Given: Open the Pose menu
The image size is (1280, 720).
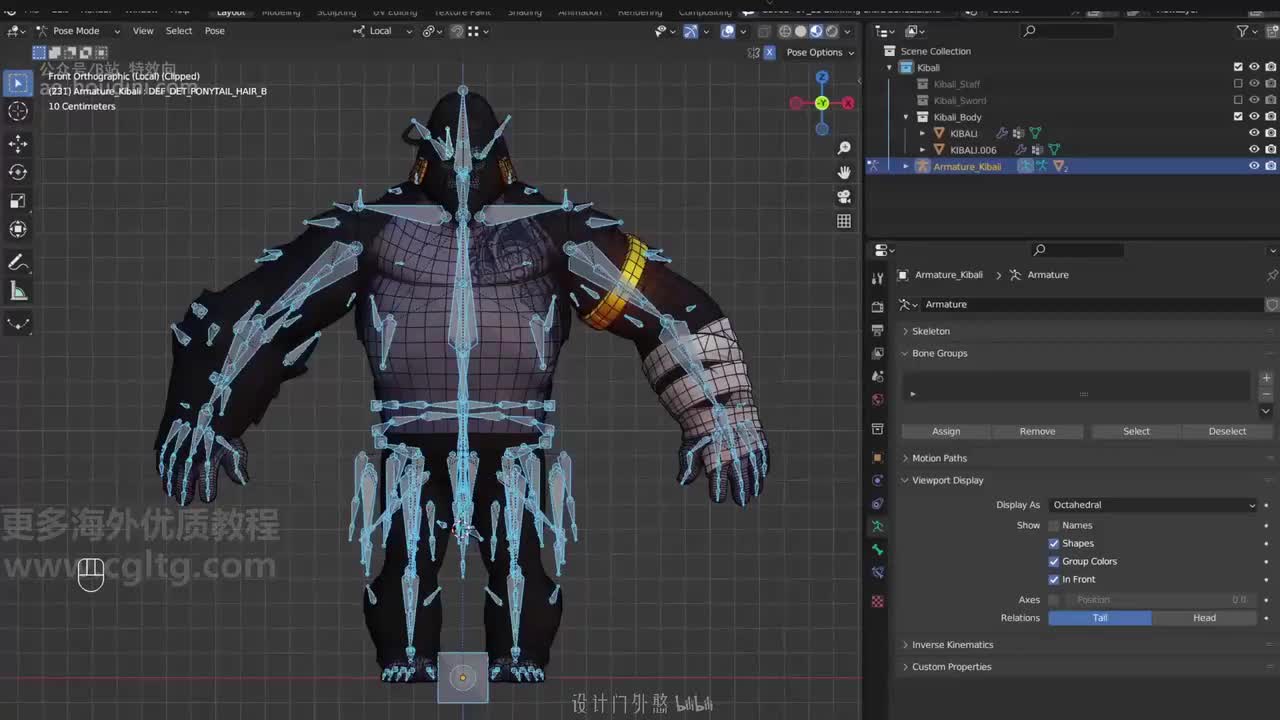Looking at the screenshot, I should click(215, 31).
